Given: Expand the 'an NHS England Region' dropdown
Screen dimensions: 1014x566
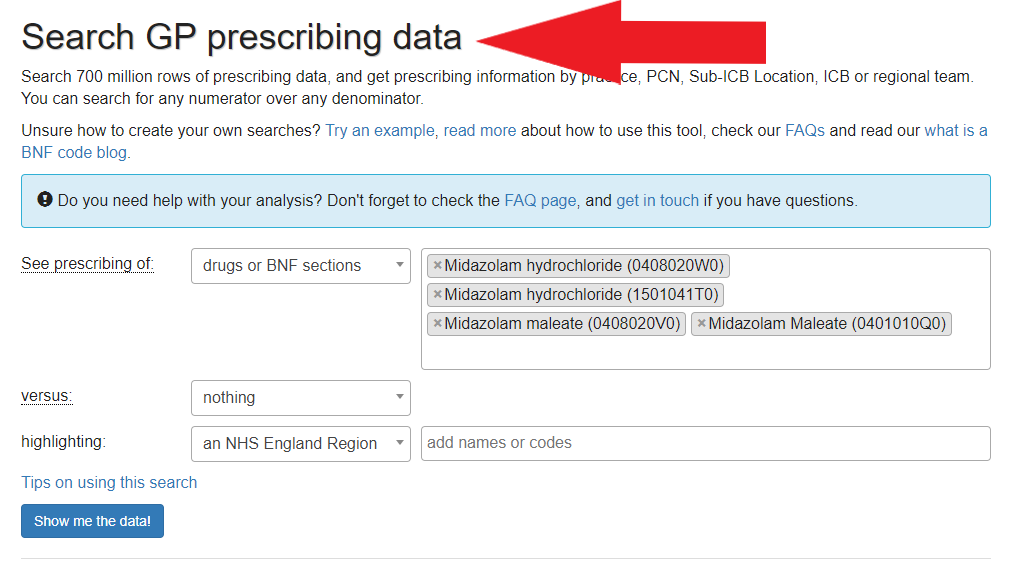Looking at the screenshot, I should point(300,444).
